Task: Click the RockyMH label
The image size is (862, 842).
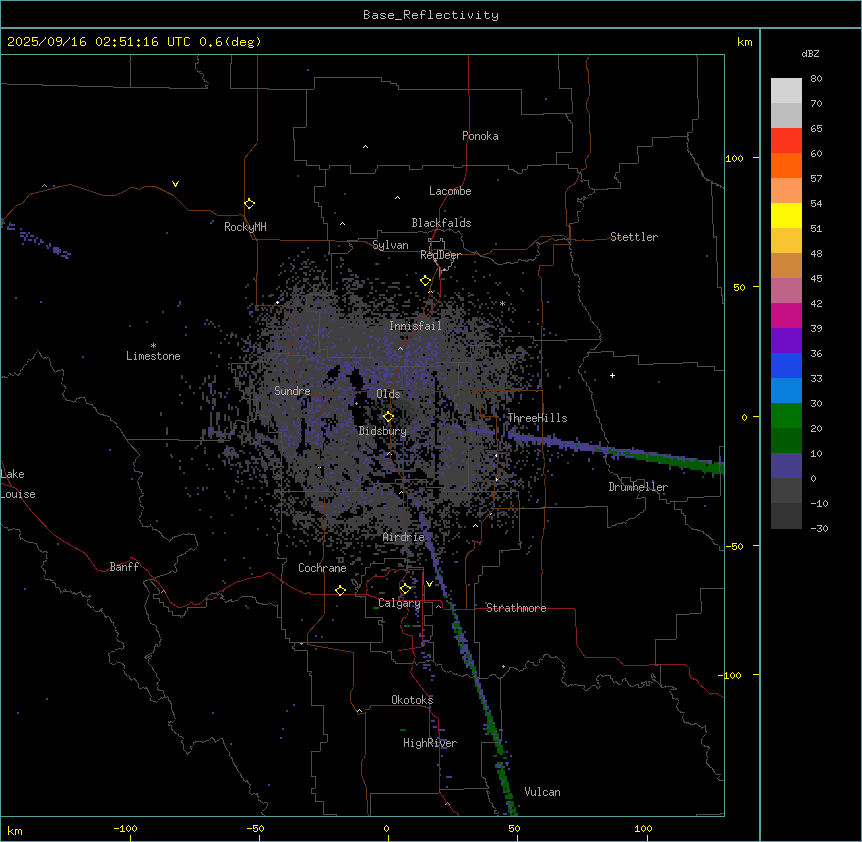Action: tap(245, 227)
